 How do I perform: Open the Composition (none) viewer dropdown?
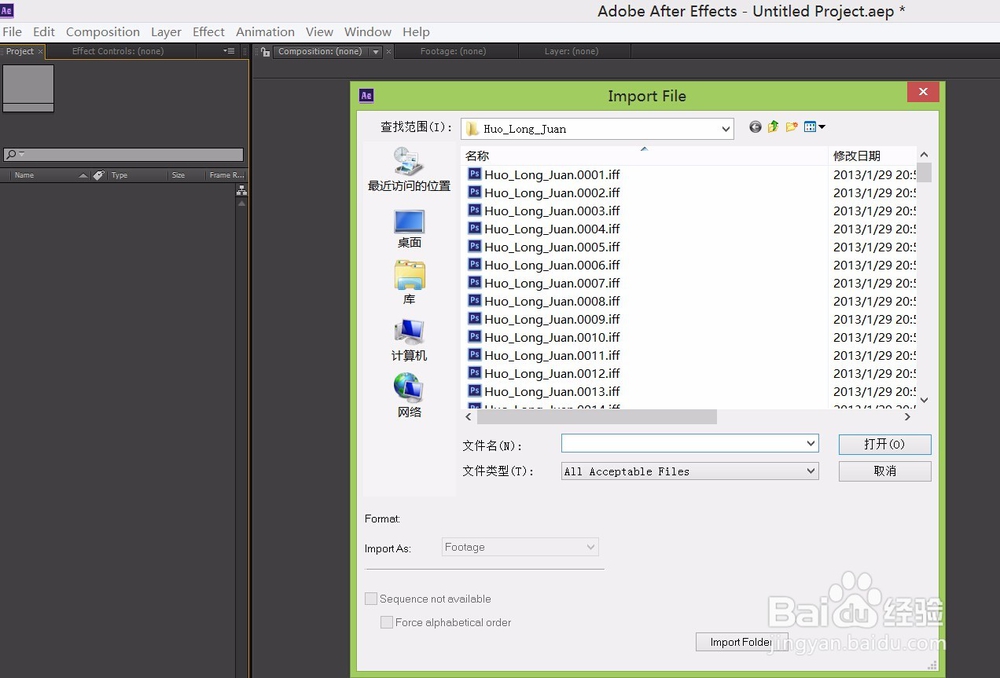[376, 52]
